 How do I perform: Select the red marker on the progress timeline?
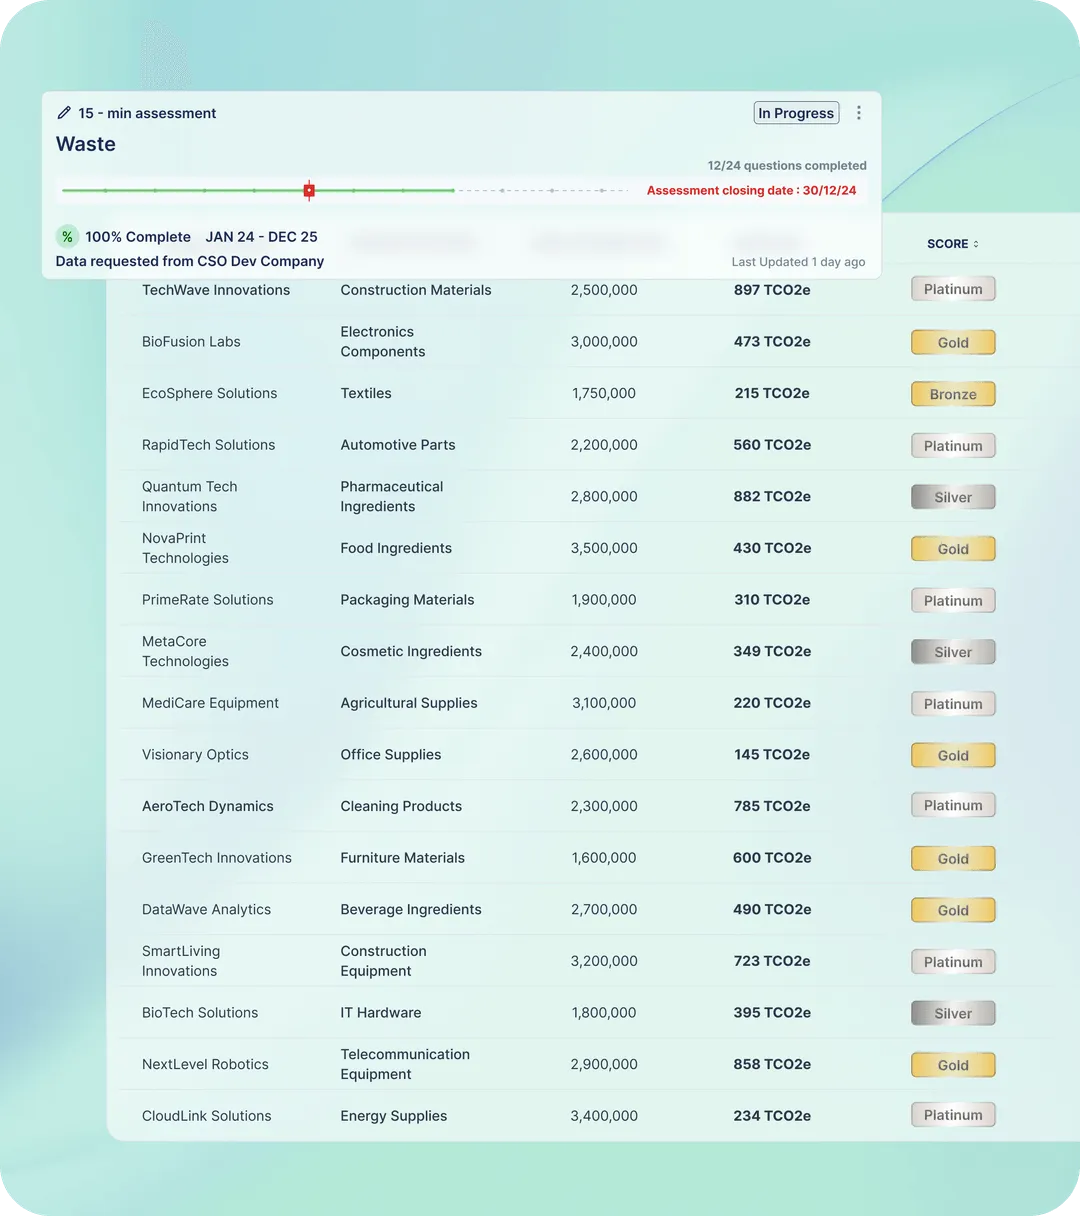coord(308,190)
